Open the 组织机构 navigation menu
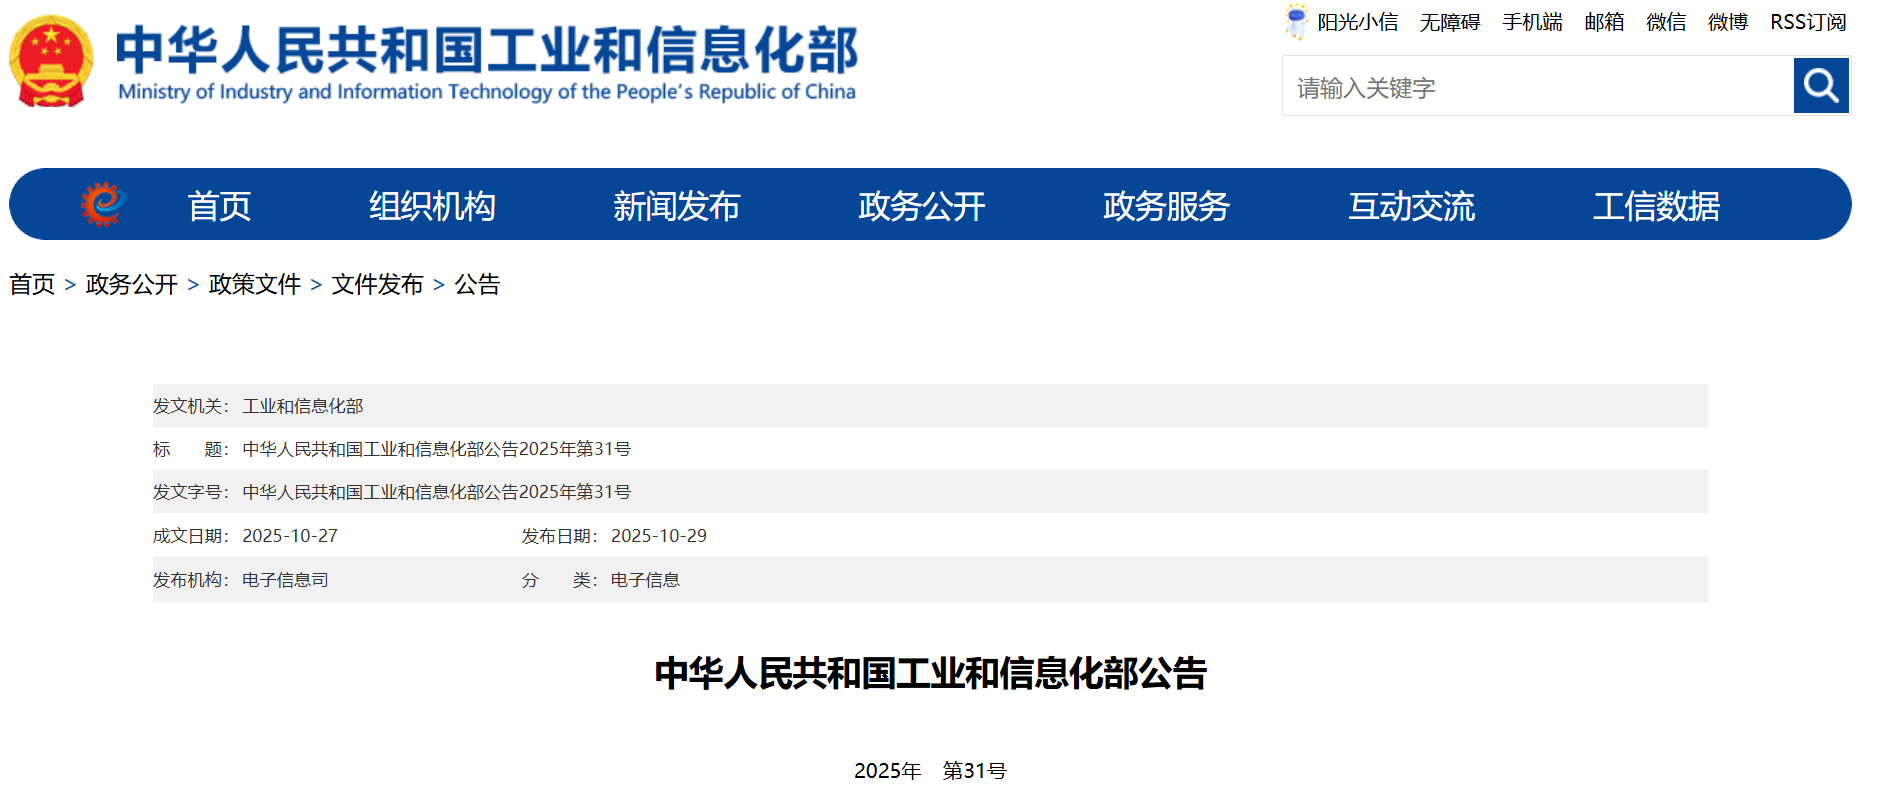The image size is (1877, 800). (432, 206)
